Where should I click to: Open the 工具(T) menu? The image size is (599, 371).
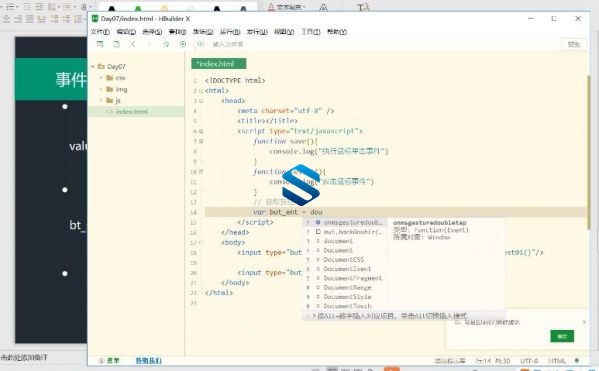[311, 32]
